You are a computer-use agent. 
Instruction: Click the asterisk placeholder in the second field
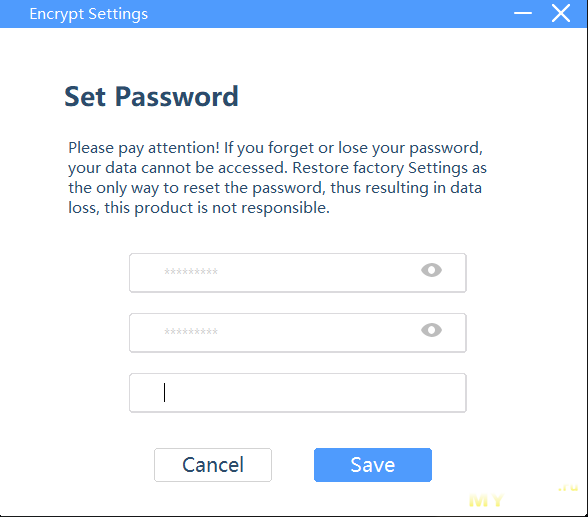(191, 332)
